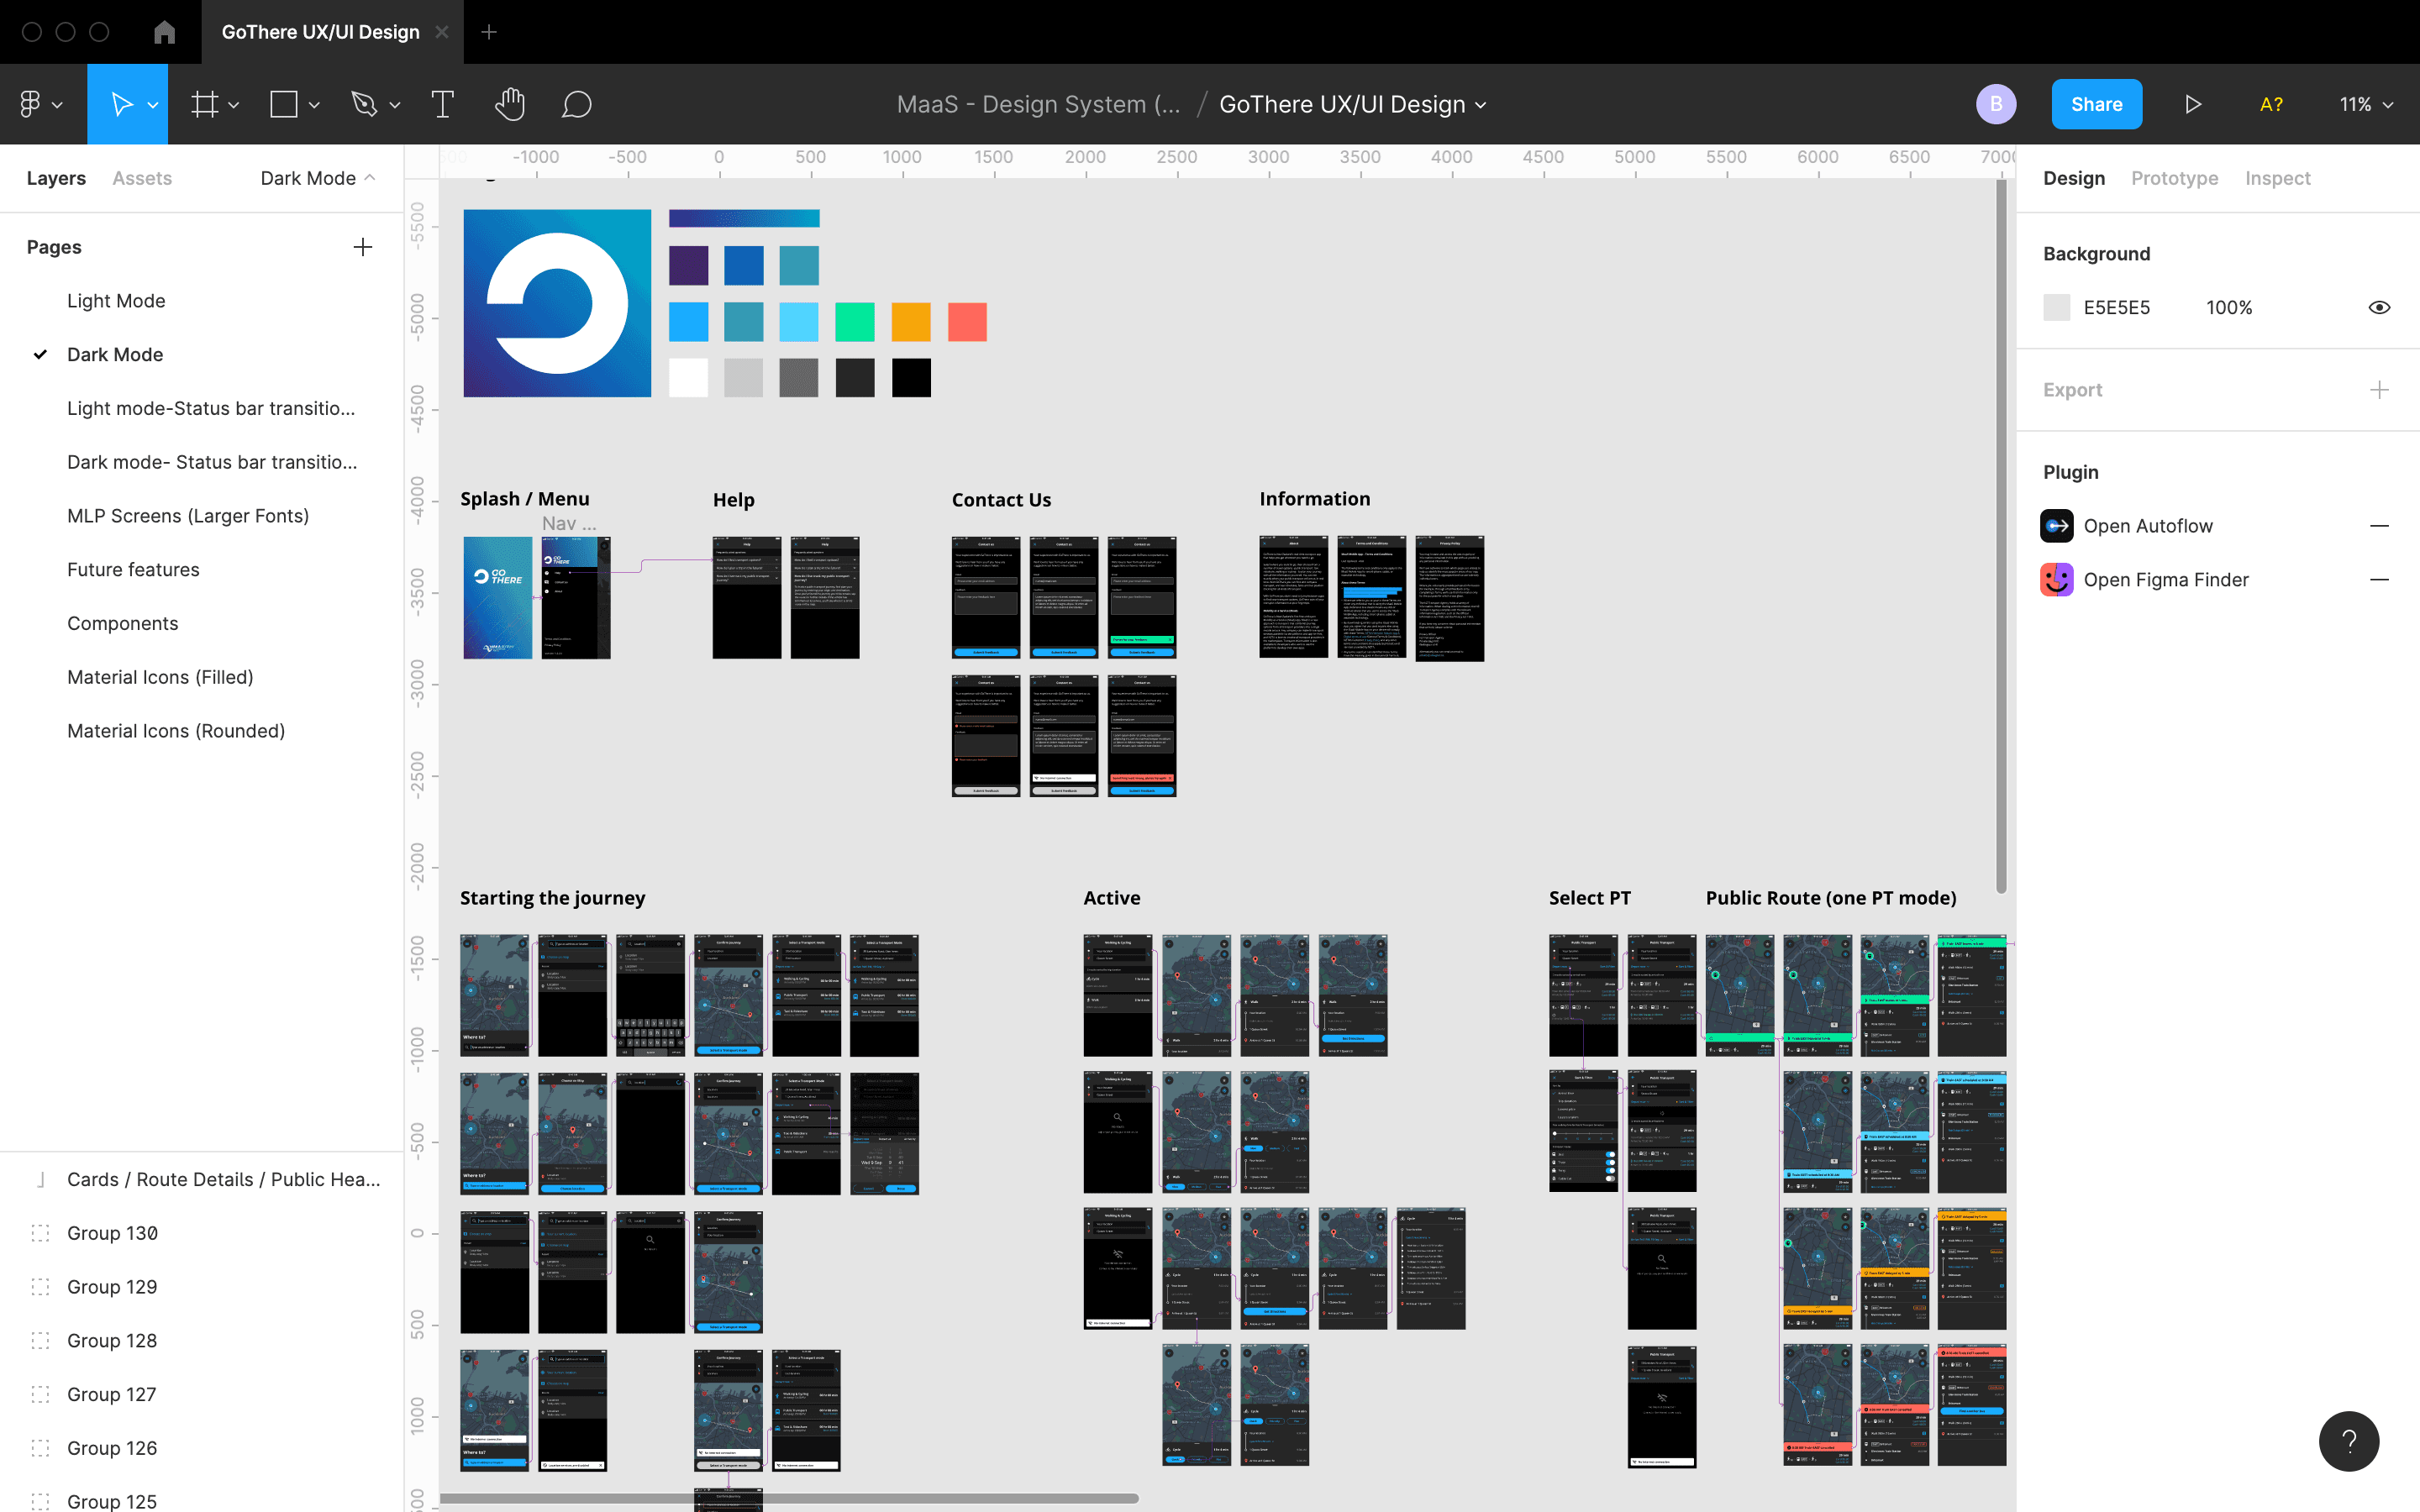Select the Cards / Route Details layer
This screenshot has height=1512, width=2420.
point(223,1180)
